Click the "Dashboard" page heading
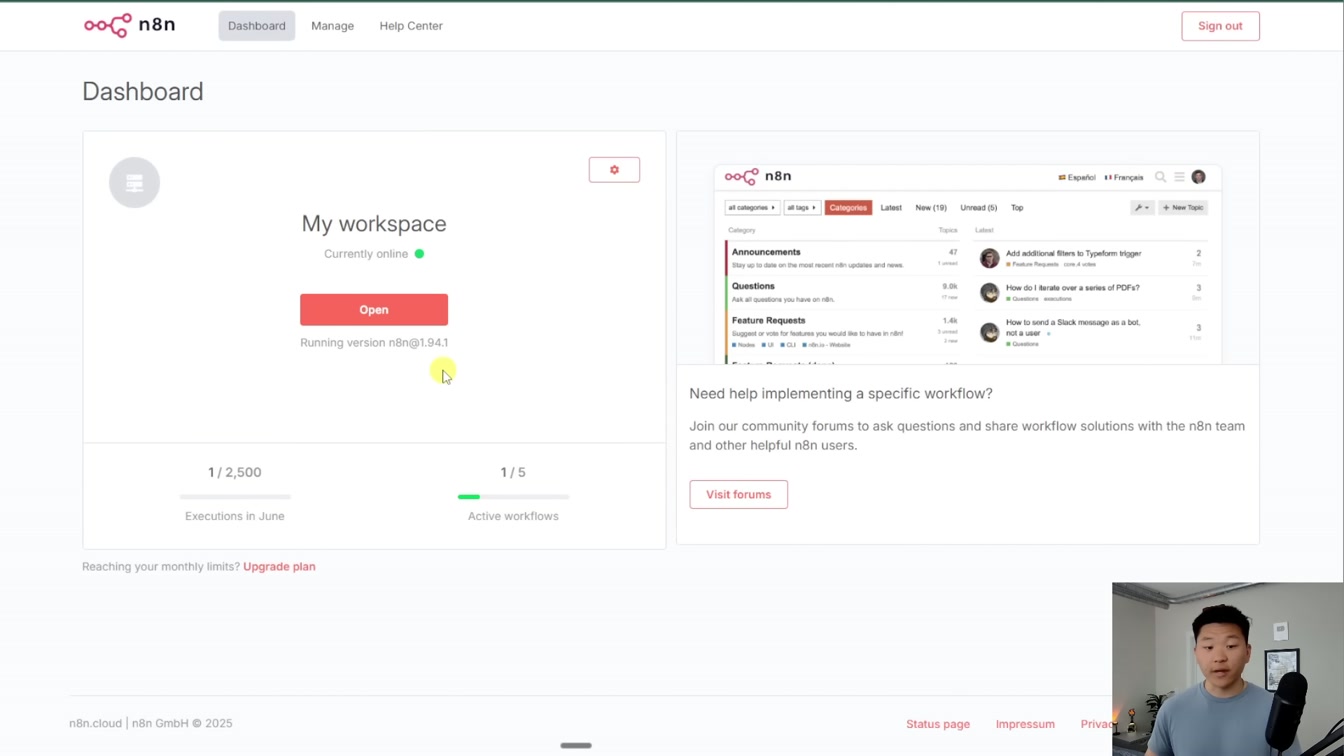This screenshot has height=756, width=1344. point(143,91)
